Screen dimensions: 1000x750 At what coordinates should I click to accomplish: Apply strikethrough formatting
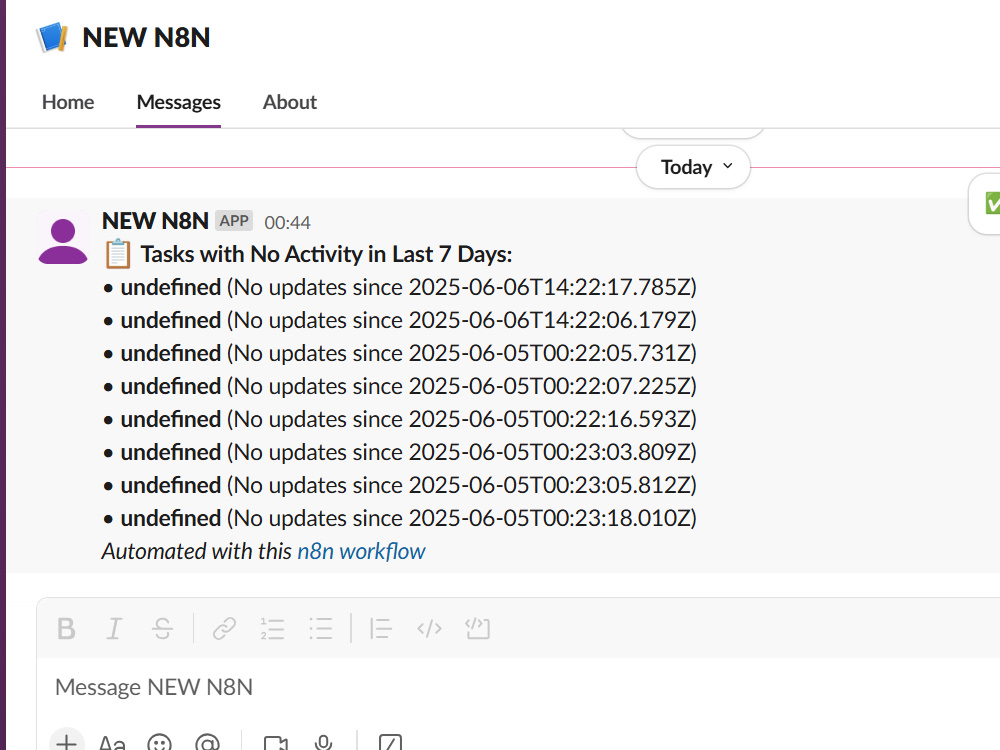tap(162, 629)
